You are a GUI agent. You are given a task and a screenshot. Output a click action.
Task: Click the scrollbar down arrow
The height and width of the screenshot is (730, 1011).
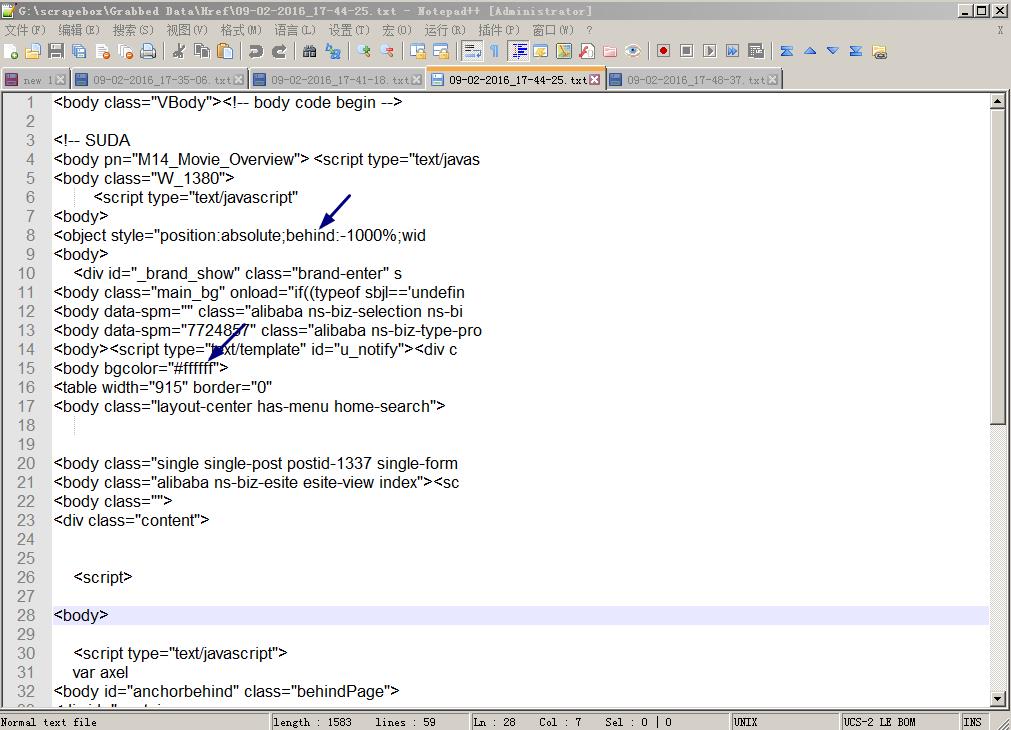(x=997, y=698)
